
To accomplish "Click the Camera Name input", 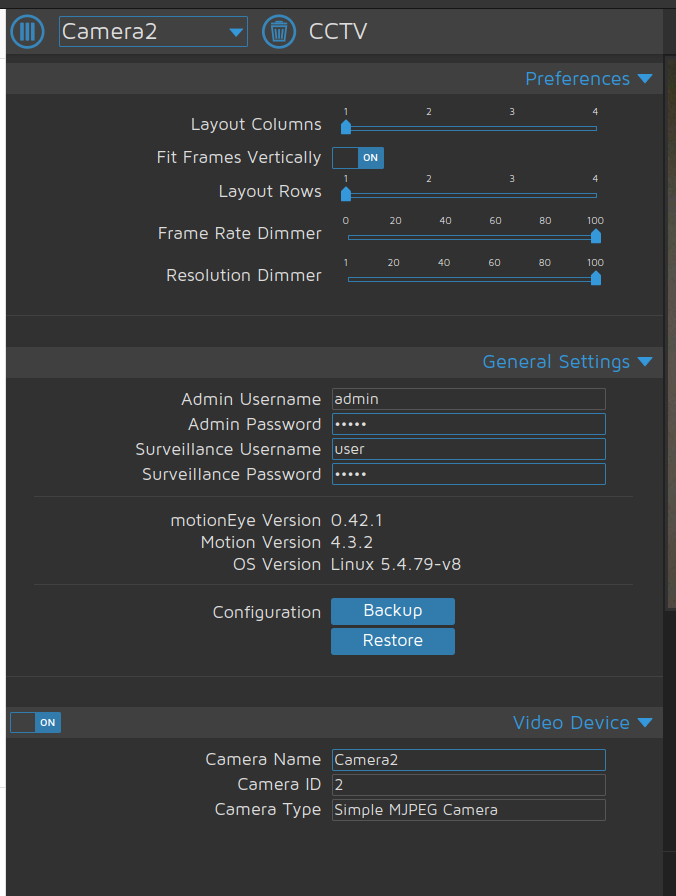I will tap(468, 760).
